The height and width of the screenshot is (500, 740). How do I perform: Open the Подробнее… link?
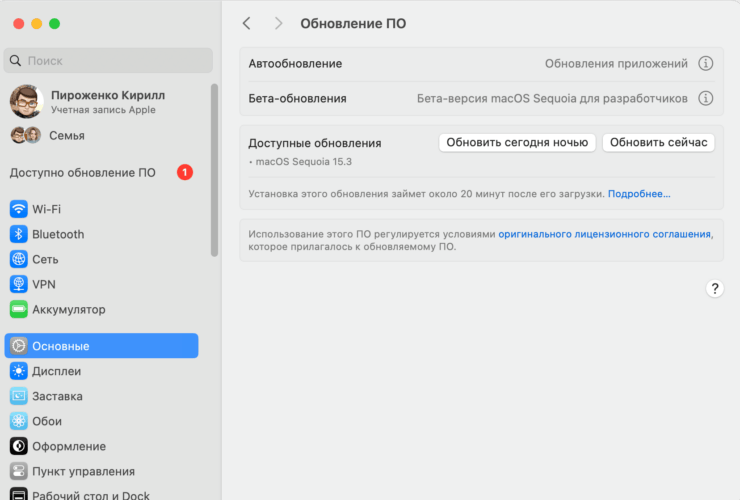click(x=639, y=194)
